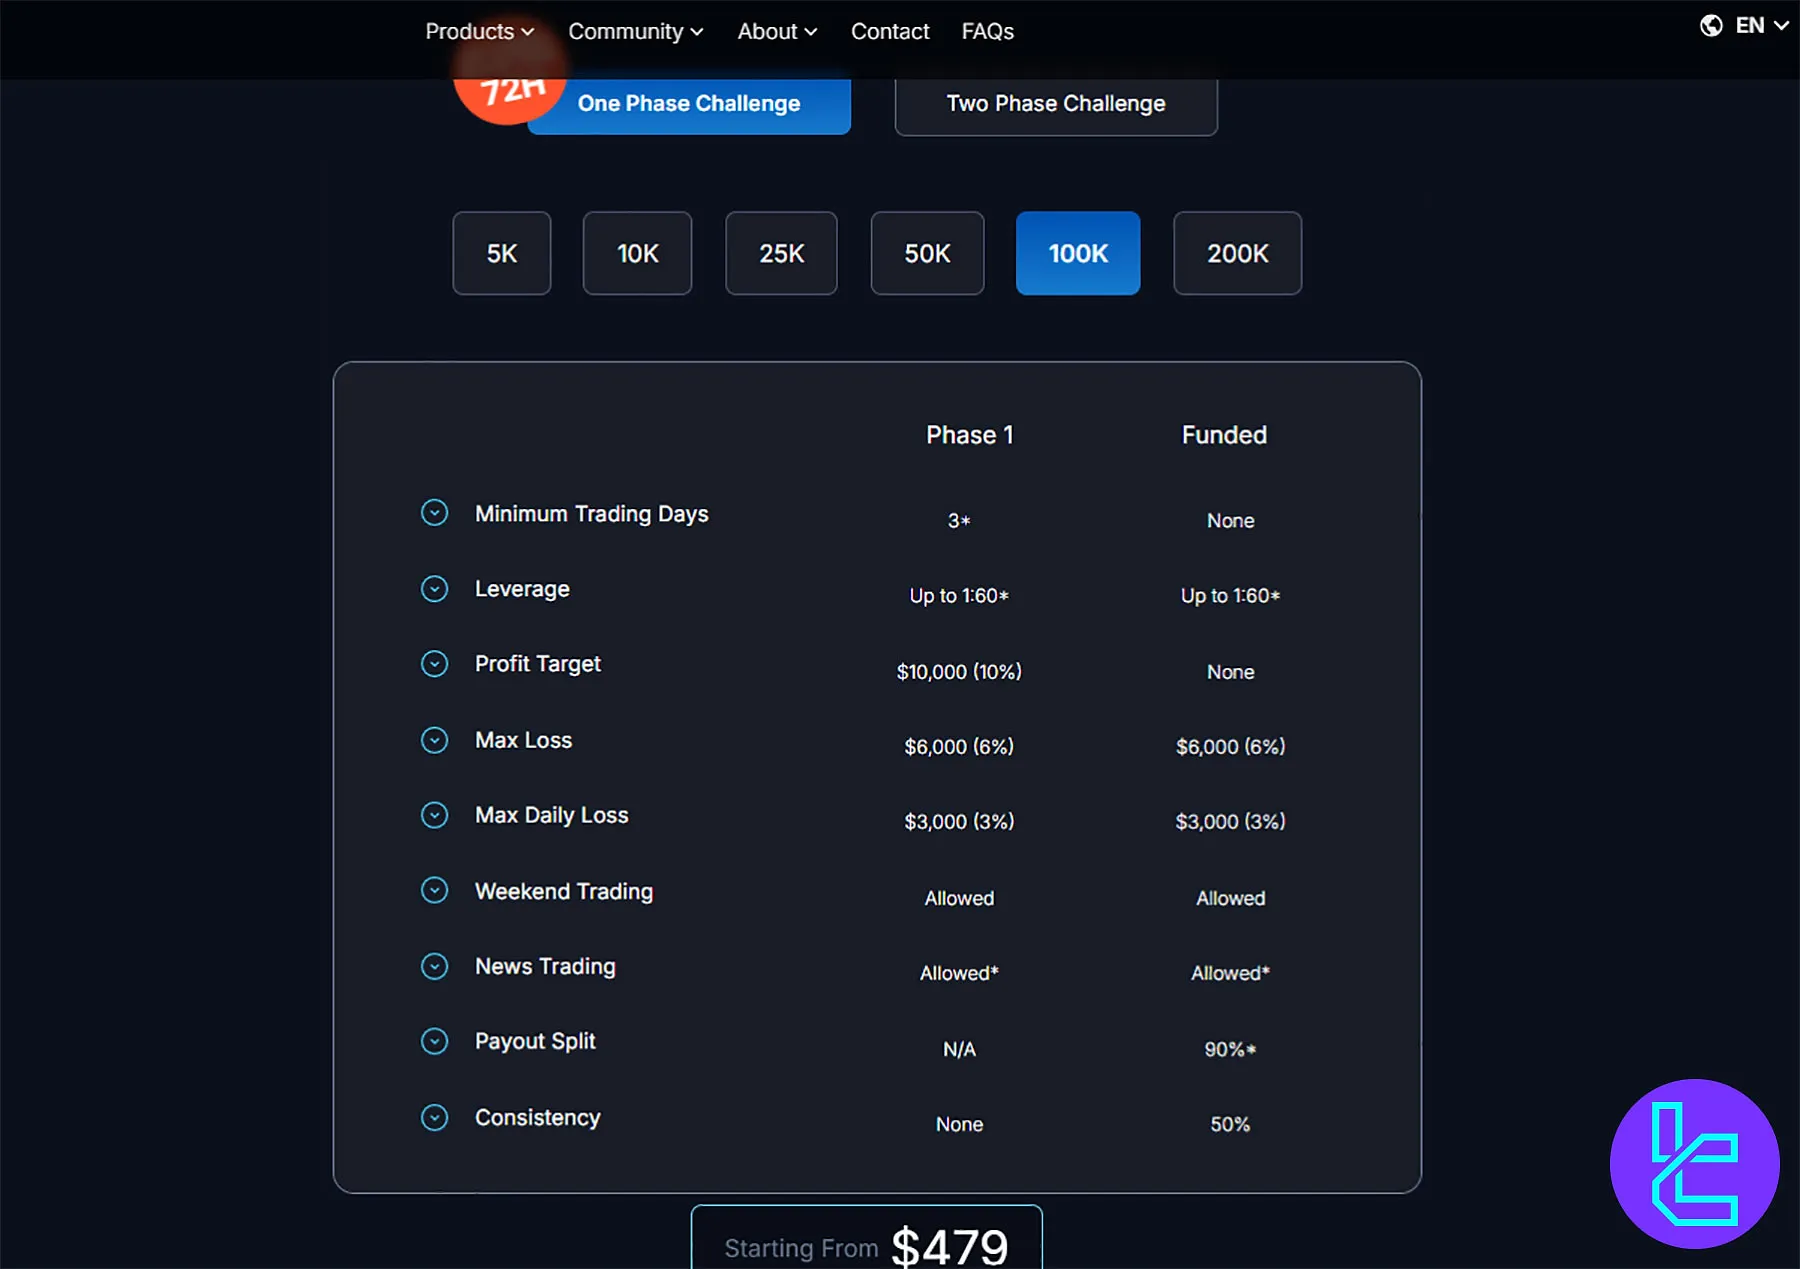Click the chevron icon beside Max Daily Loss
1800x1269 pixels.
(435, 814)
